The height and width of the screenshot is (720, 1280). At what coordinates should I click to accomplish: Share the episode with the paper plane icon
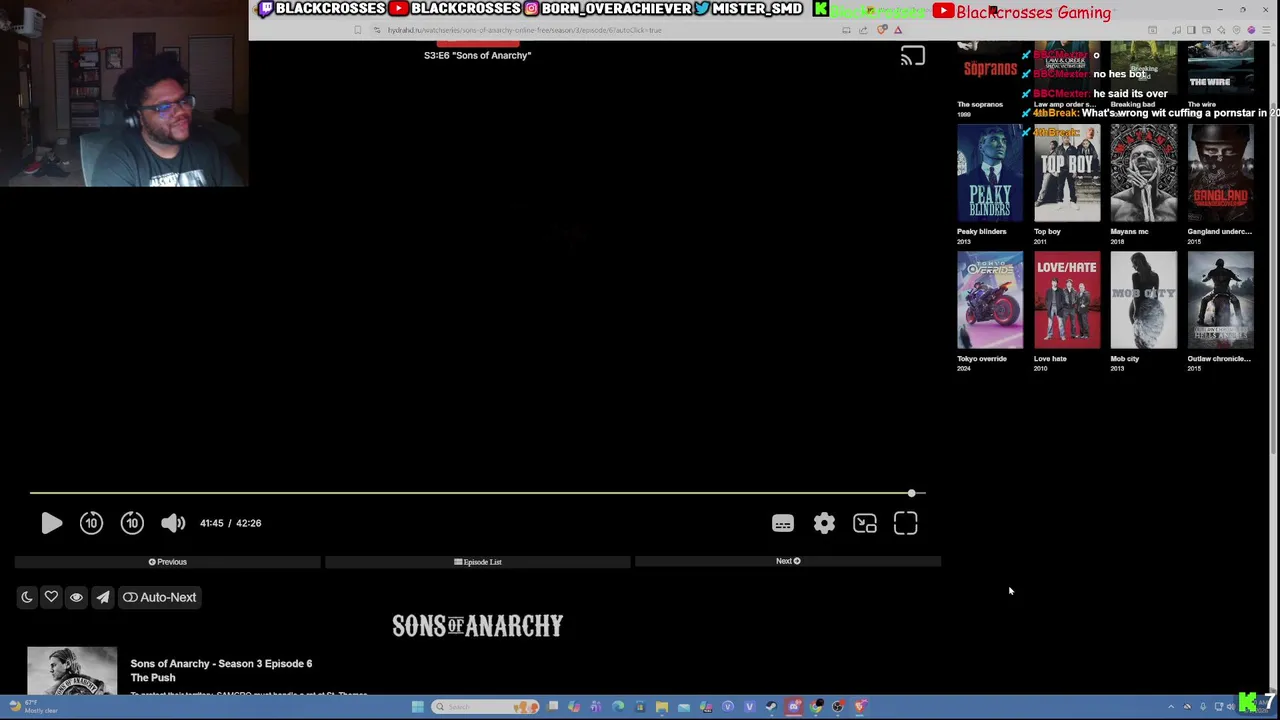click(x=102, y=597)
